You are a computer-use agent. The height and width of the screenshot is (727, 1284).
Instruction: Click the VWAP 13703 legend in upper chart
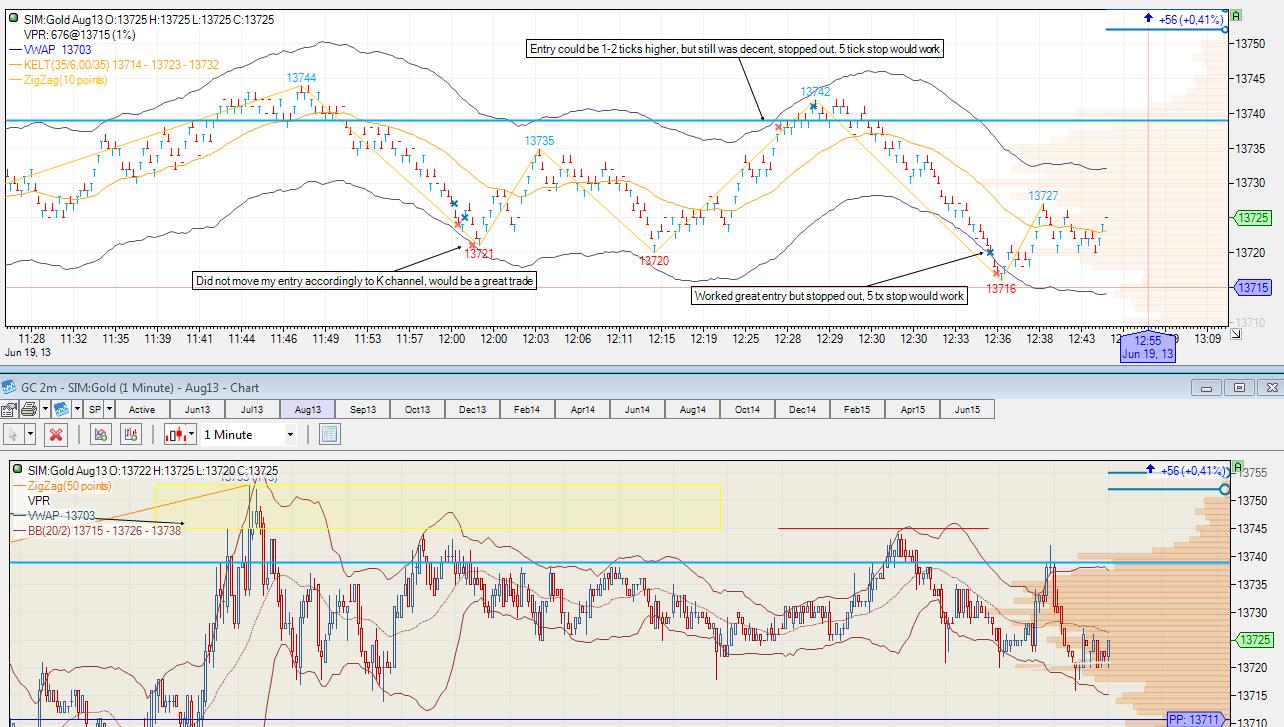click(x=51, y=50)
